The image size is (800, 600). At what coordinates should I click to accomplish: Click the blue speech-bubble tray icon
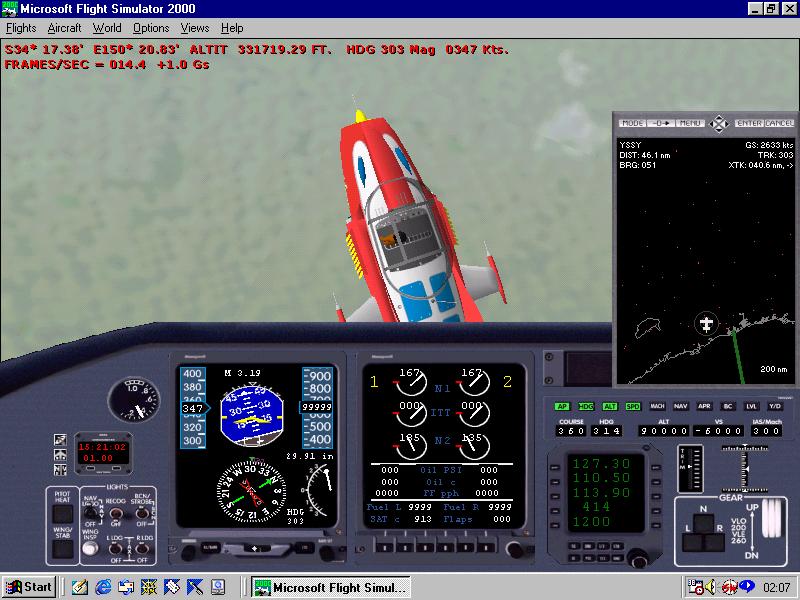746,587
